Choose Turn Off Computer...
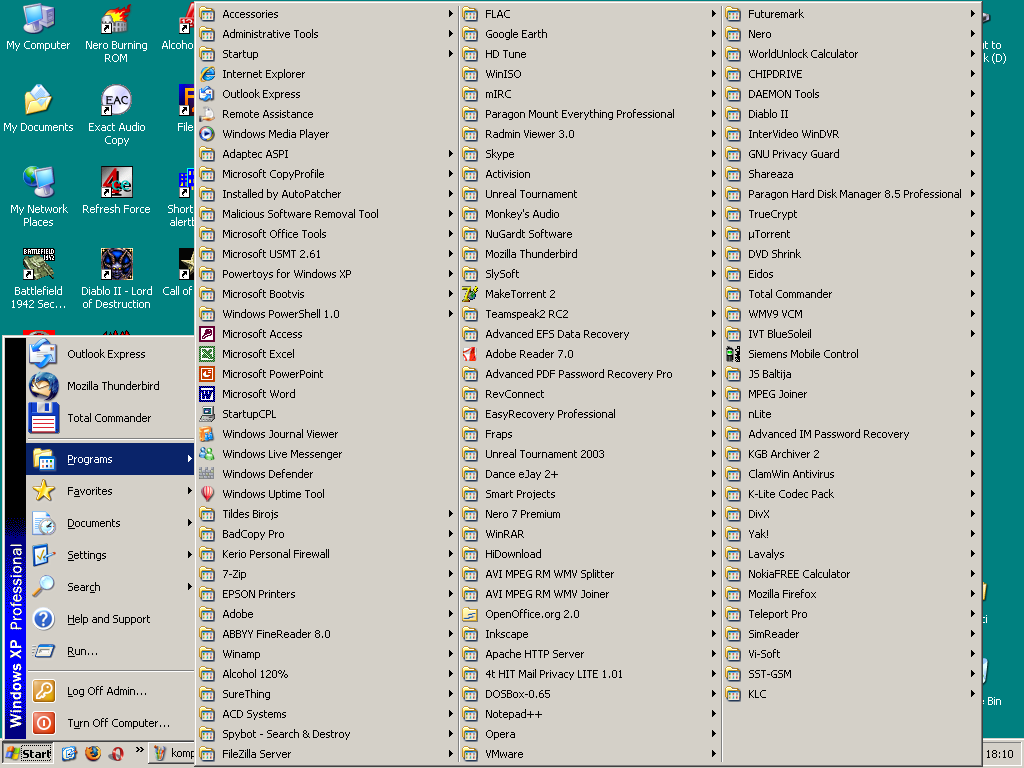Image resolution: width=1024 pixels, height=768 pixels. click(111, 723)
